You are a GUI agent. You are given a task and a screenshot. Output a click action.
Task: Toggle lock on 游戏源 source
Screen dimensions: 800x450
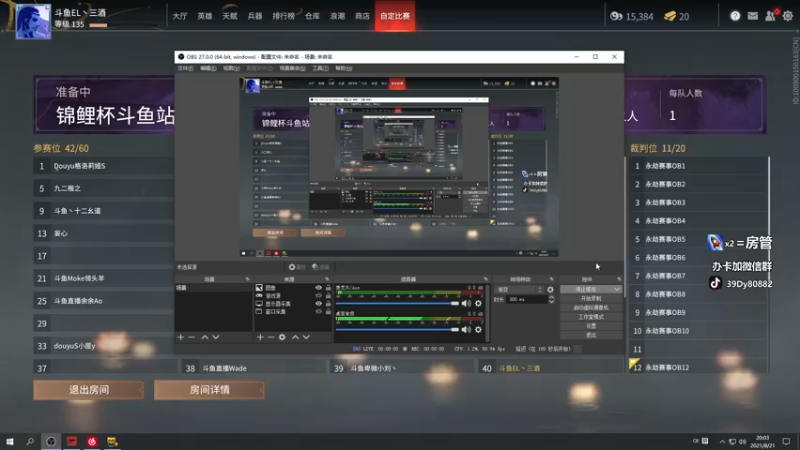(328, 296)
